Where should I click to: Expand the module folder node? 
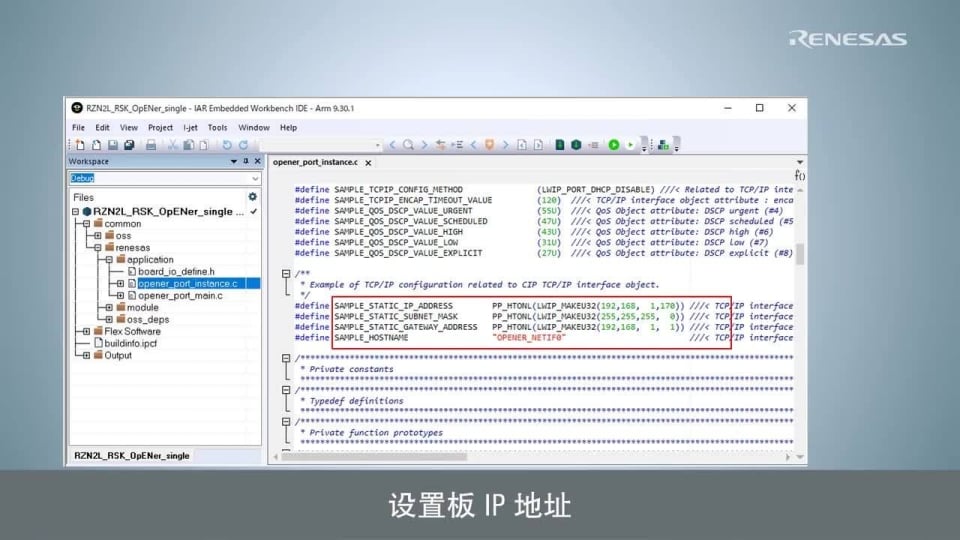point(109,307)
